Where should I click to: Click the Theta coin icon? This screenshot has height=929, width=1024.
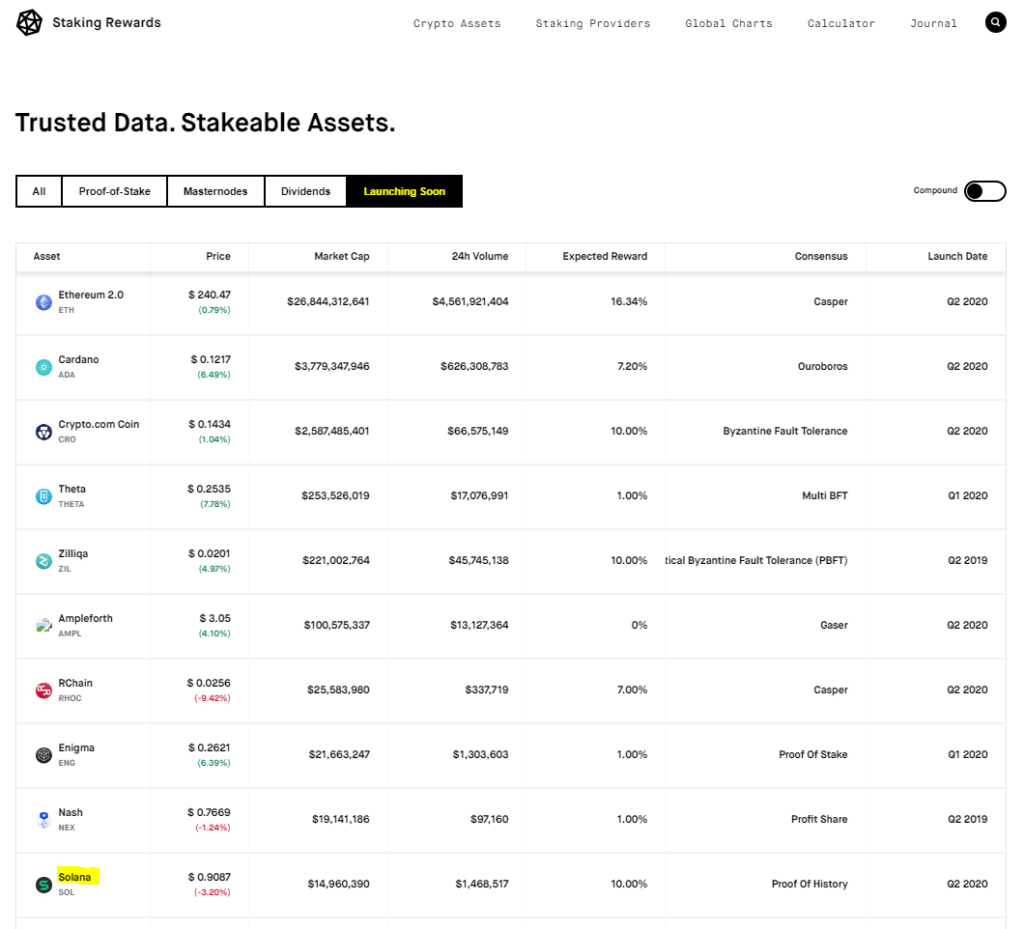44,496
